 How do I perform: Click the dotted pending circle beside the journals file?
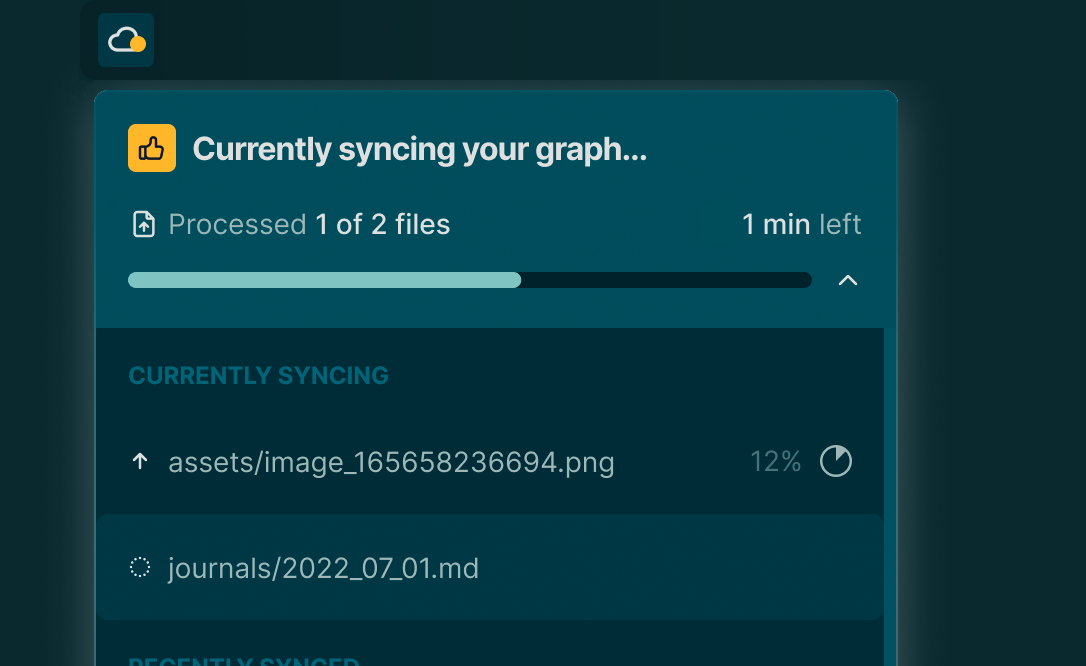[140, 568]
